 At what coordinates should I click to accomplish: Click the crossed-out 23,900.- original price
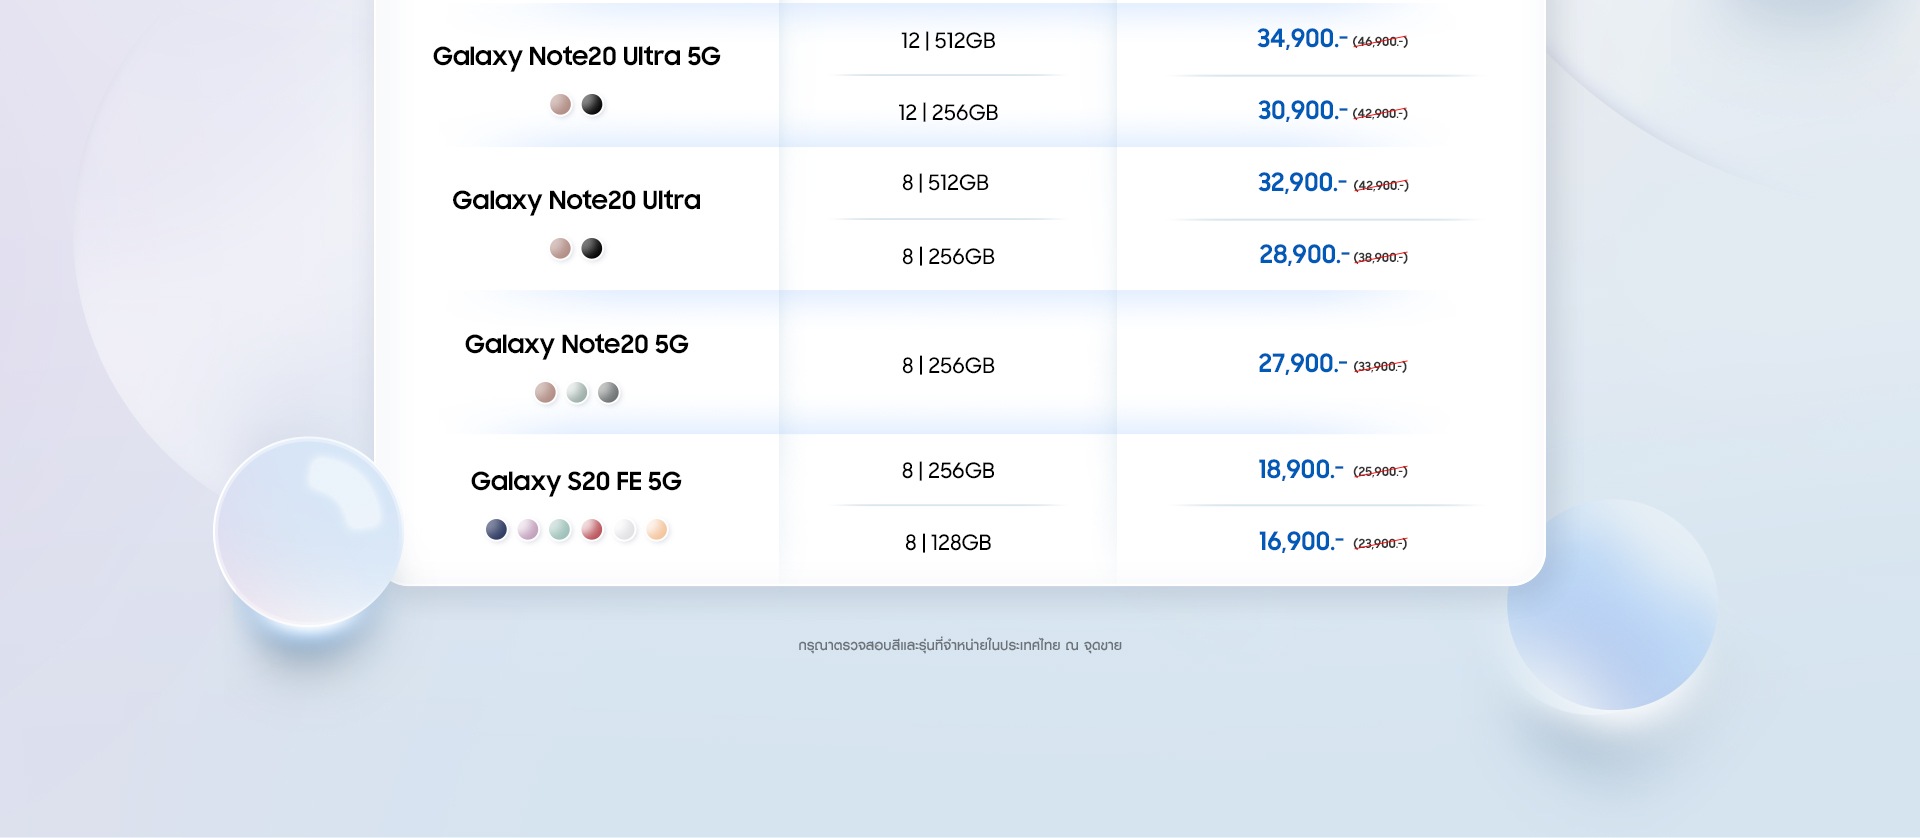tap(1380, 544)
